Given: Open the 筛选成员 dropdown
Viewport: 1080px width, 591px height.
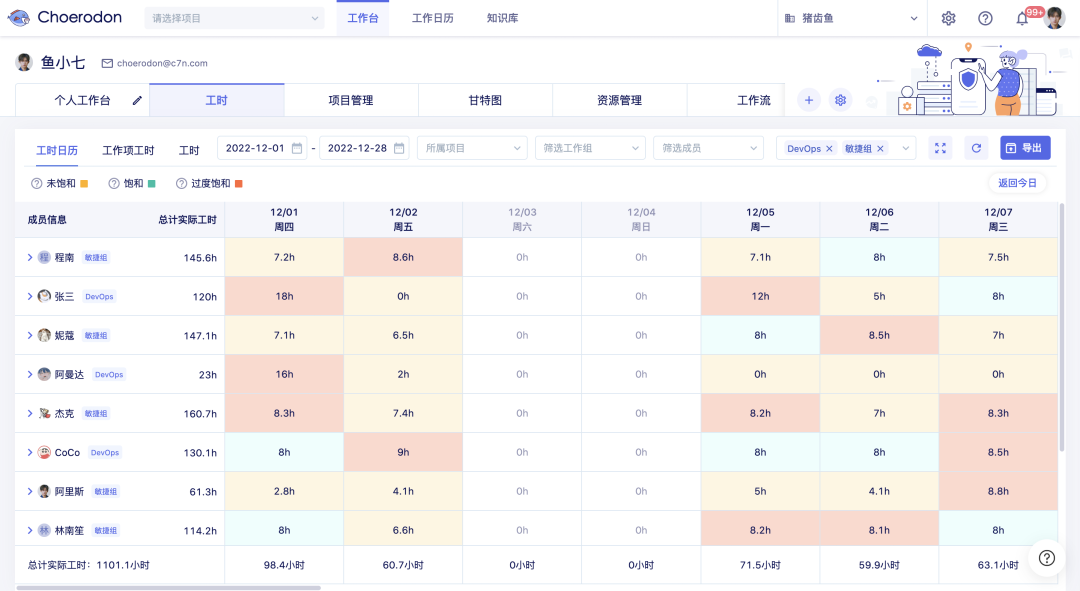Looking at the screenshot, I should click(x=708, y=148).
